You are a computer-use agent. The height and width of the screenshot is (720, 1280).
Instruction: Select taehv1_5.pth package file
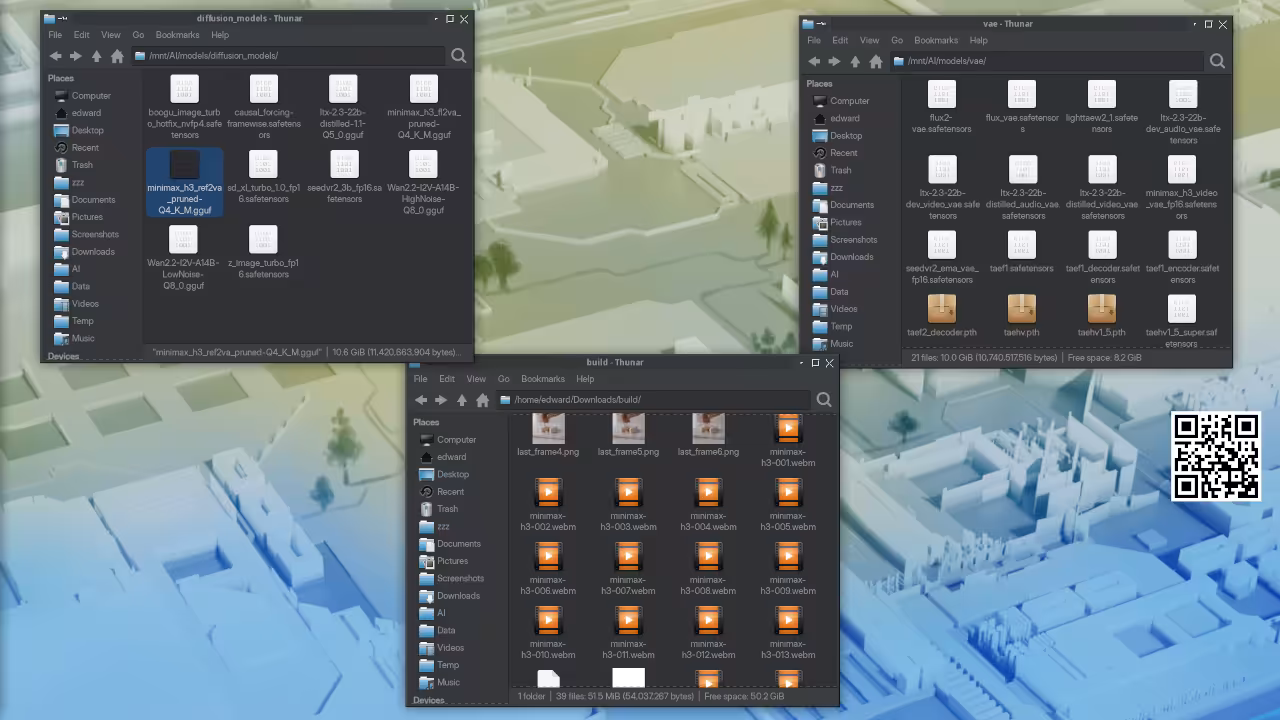1102,316
